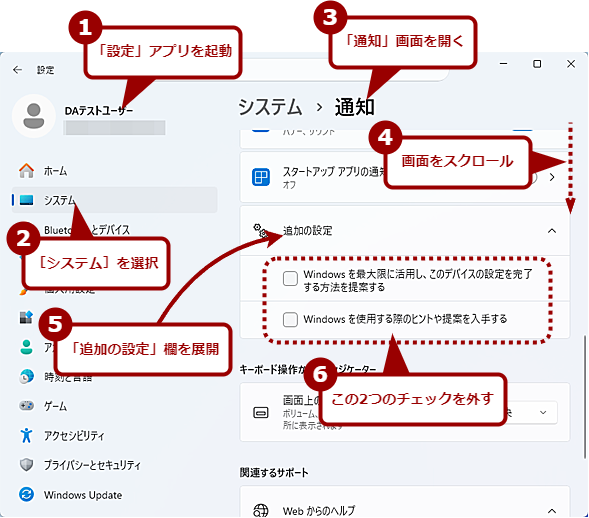Collapse the 追加の設定 section chevron
The width and height of the screenshot is (589, 518).
pos(551,231)
